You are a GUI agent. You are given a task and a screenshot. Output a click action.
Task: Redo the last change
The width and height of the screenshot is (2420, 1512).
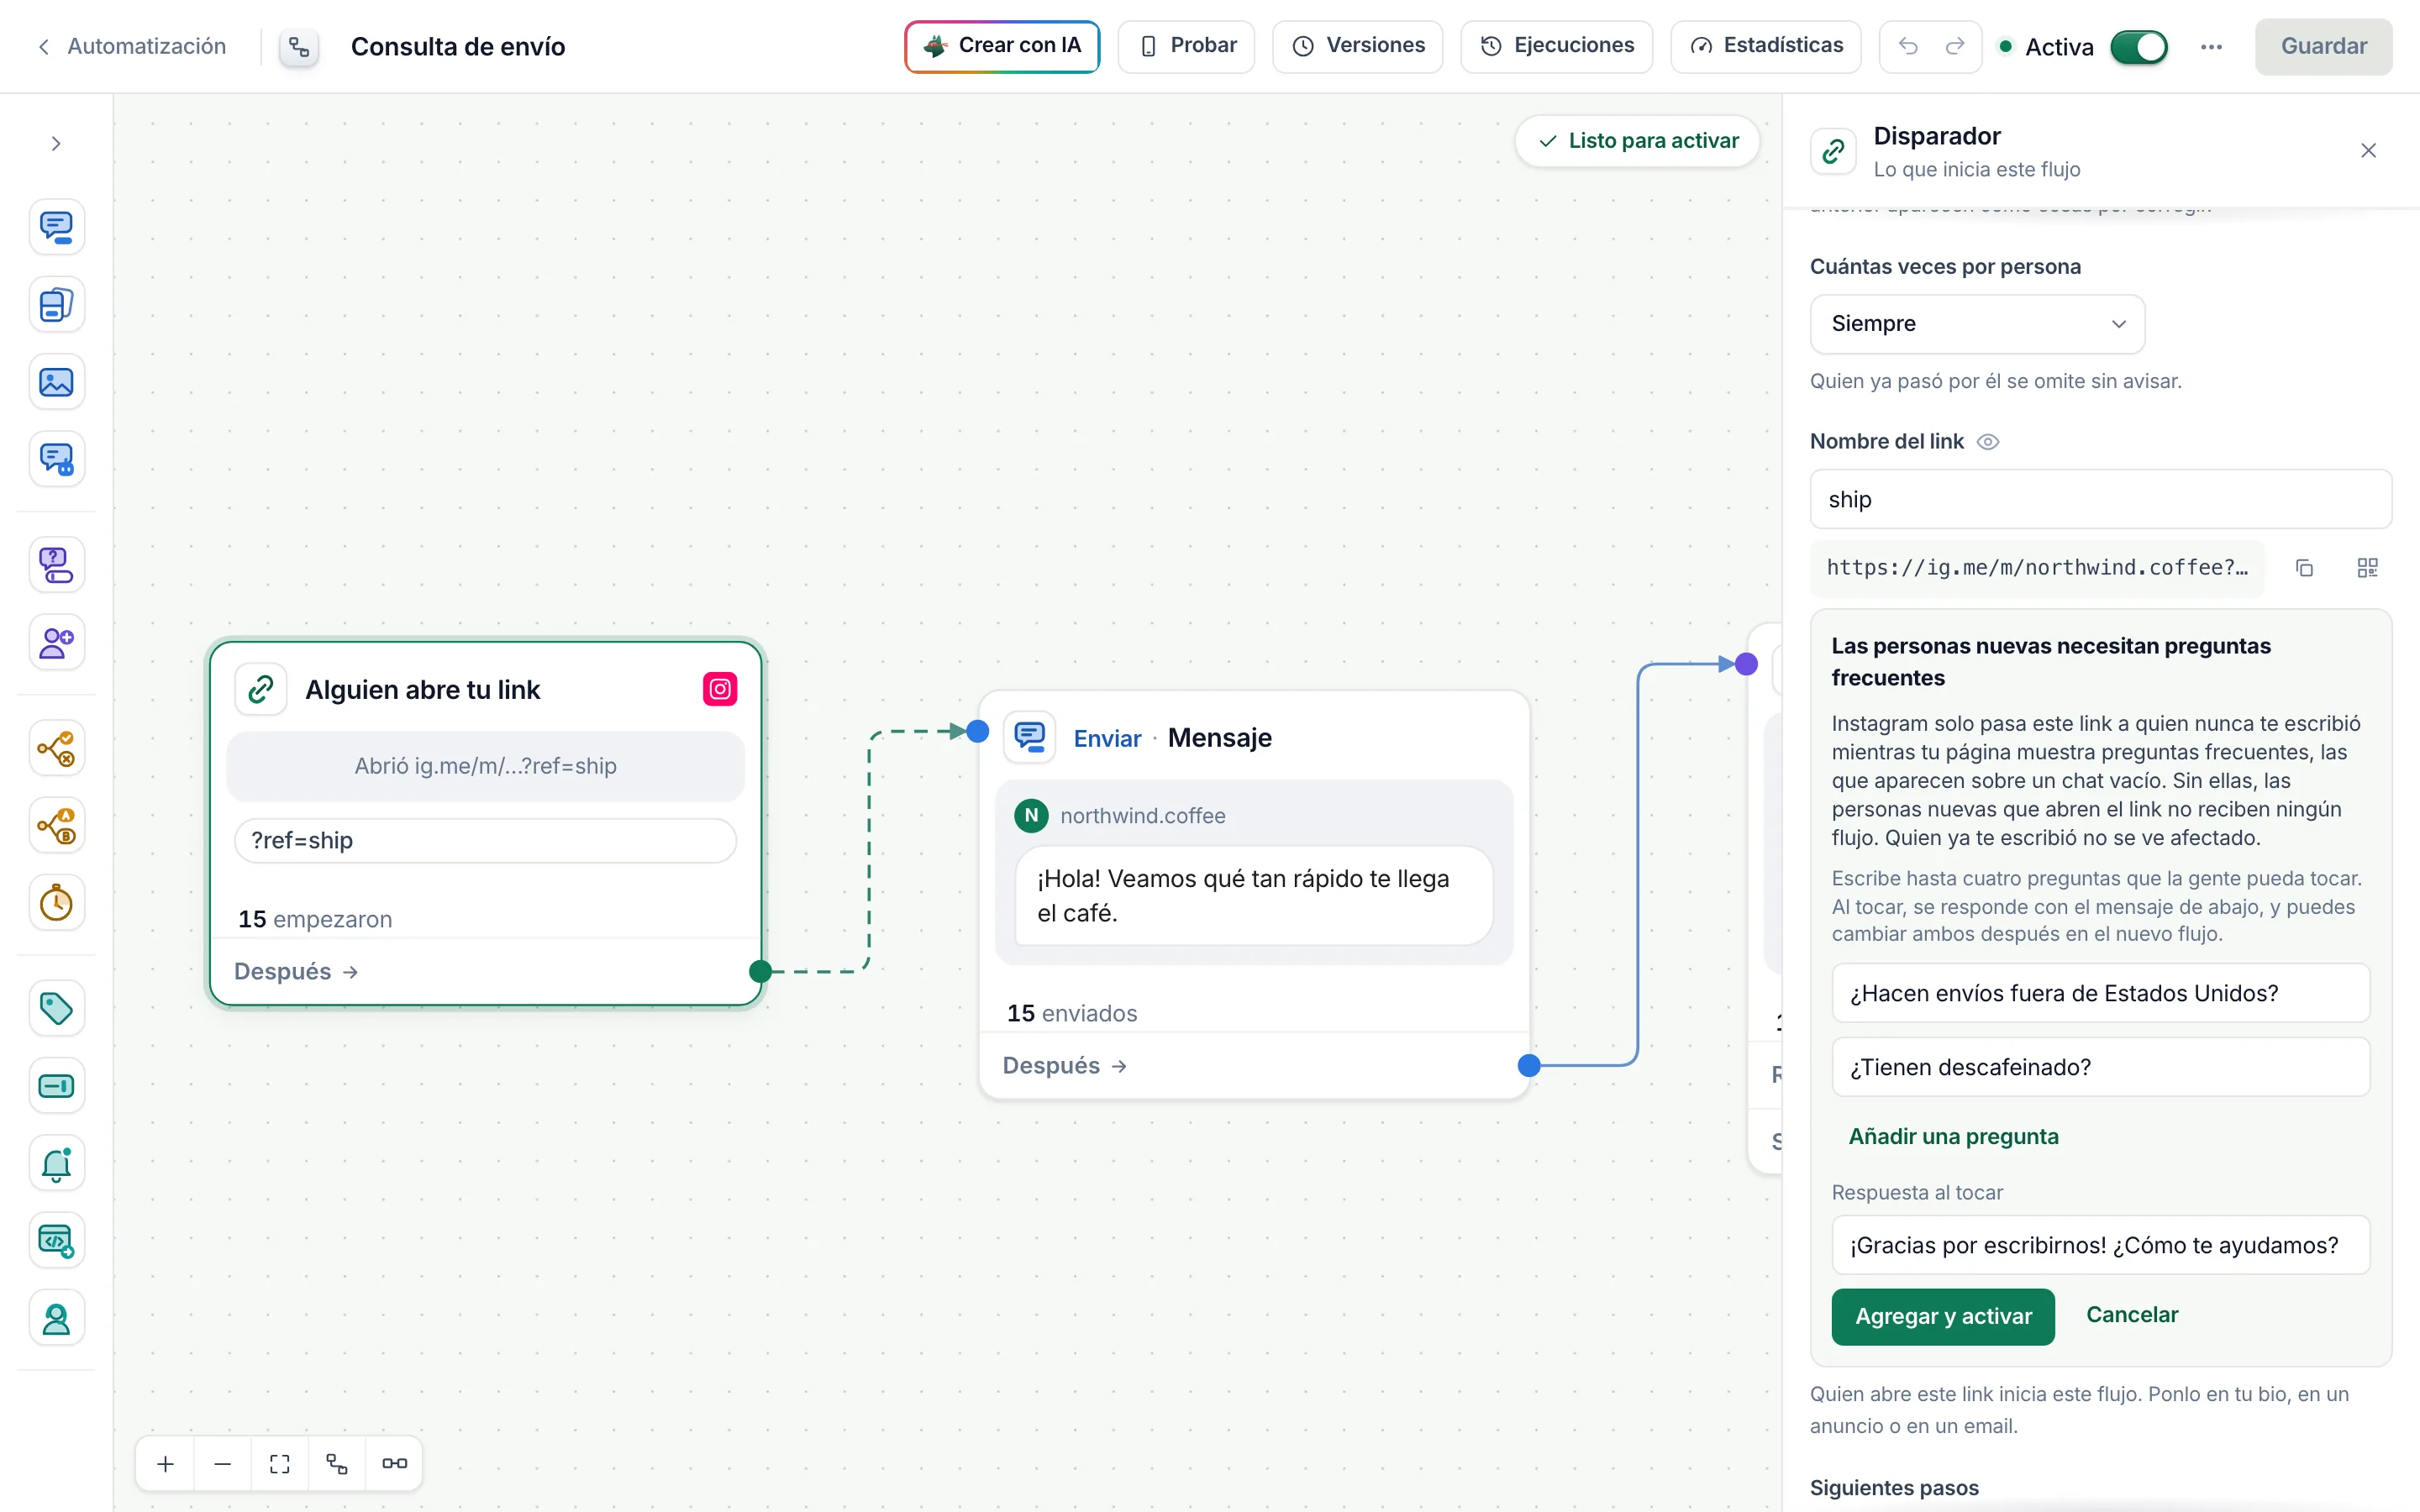coord(1955,46)
